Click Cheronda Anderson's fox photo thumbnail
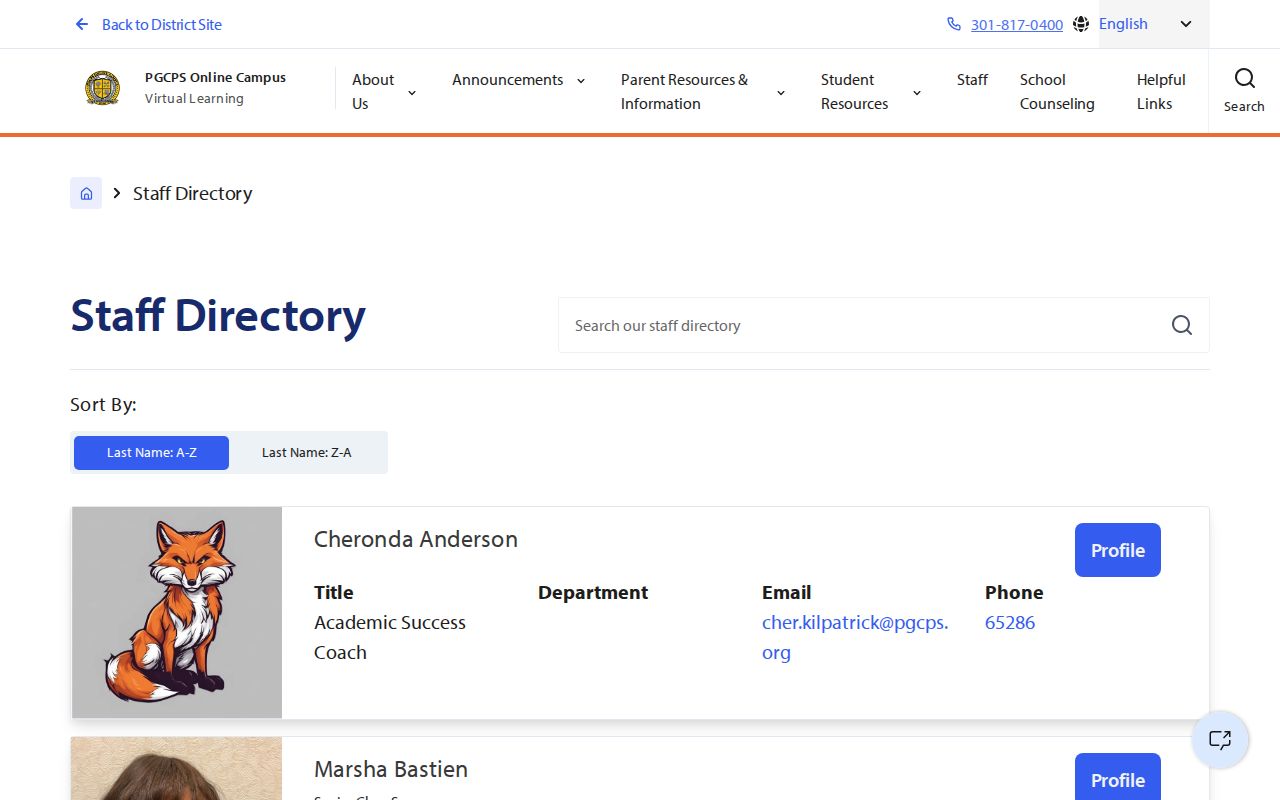 [177, 612]
